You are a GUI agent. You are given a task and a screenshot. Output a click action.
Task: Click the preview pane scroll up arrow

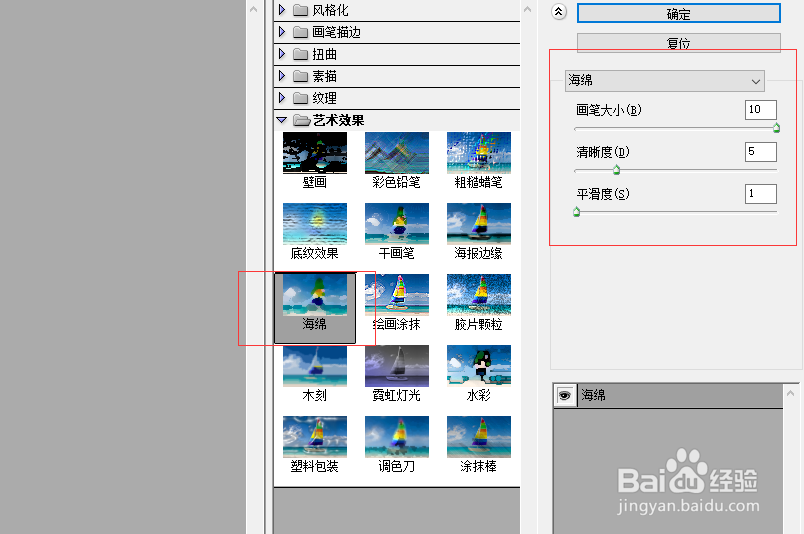pos(253,9)
